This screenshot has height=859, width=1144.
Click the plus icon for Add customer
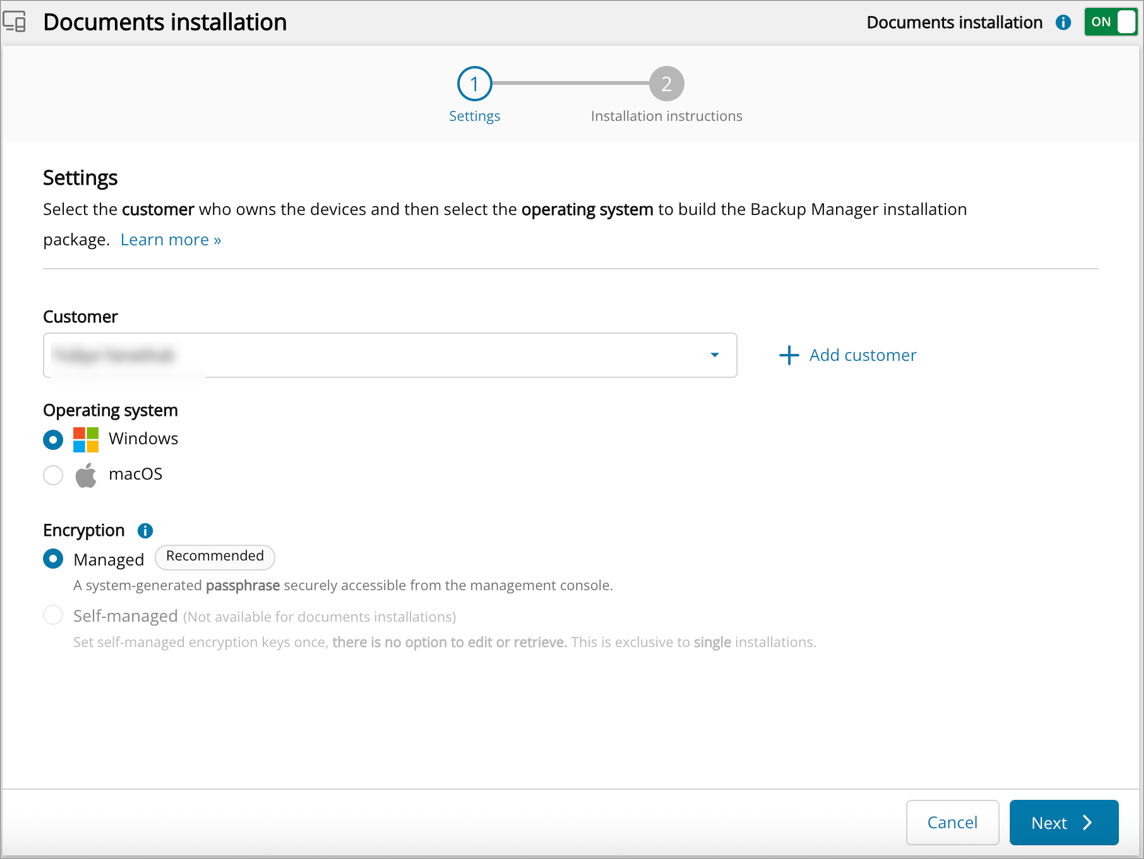789,355
